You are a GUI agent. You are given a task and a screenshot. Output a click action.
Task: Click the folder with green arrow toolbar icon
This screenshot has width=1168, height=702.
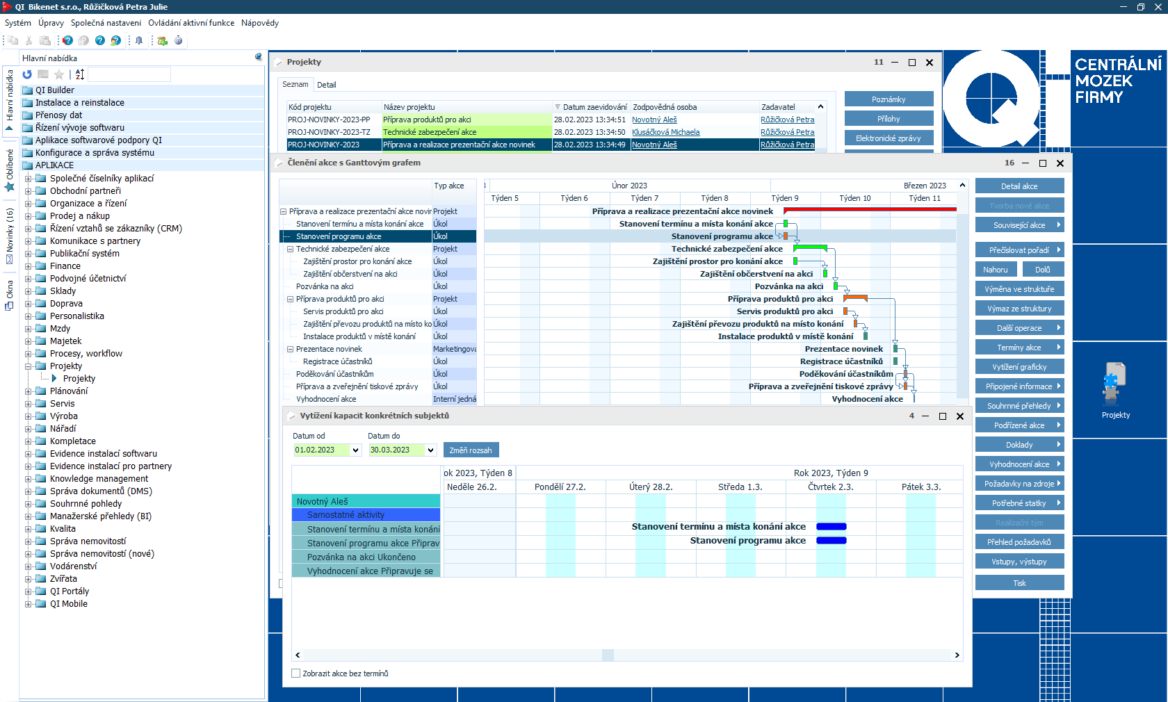[162, 41]
